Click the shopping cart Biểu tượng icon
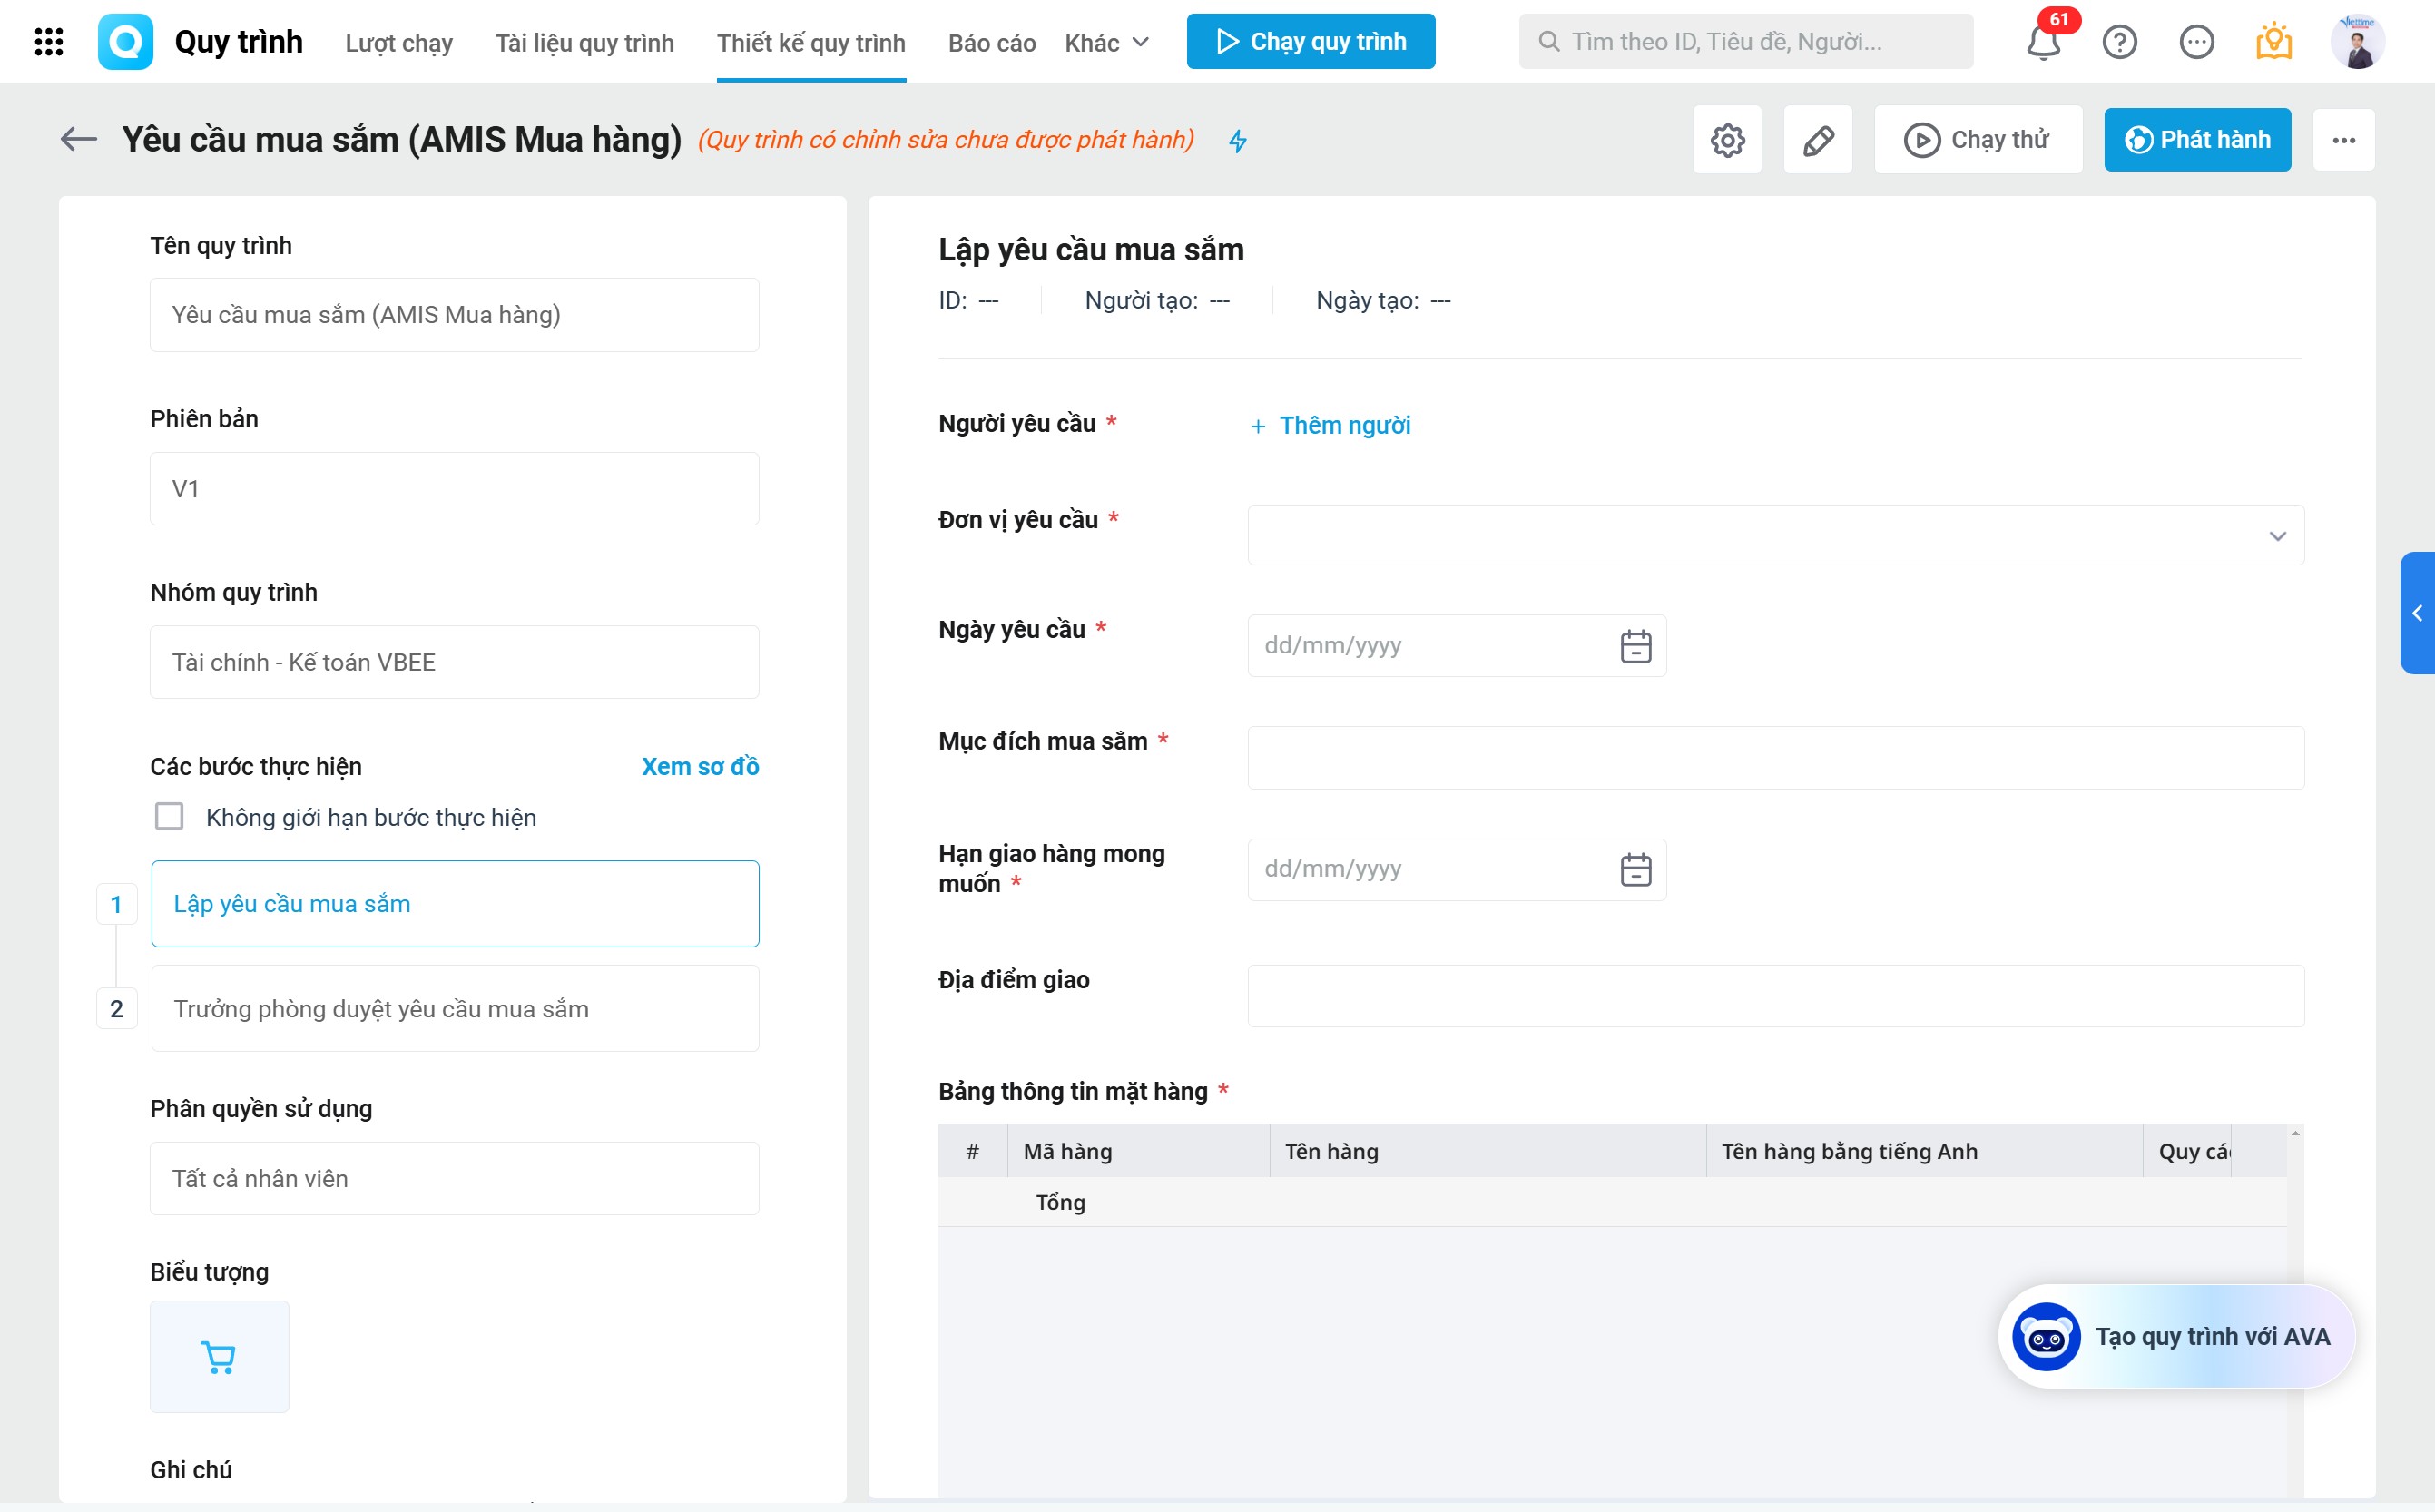 pos(219,1356)
